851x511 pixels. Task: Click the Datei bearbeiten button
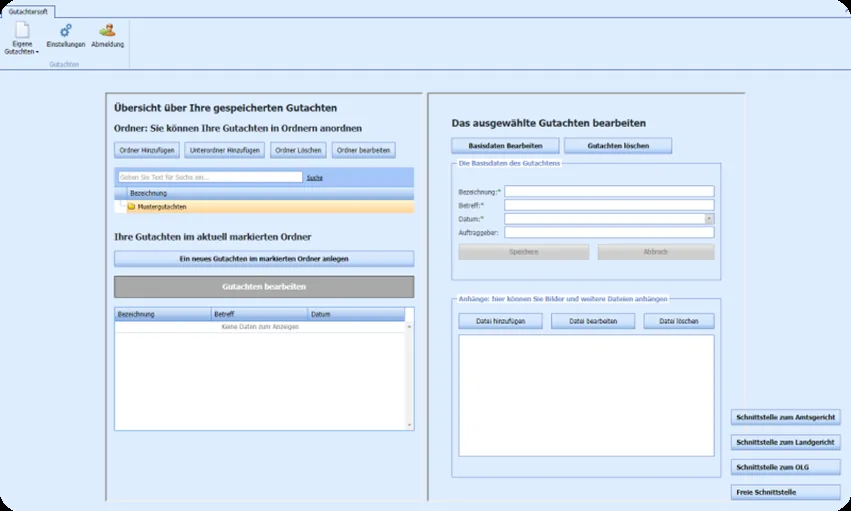(x=593, y=321)
